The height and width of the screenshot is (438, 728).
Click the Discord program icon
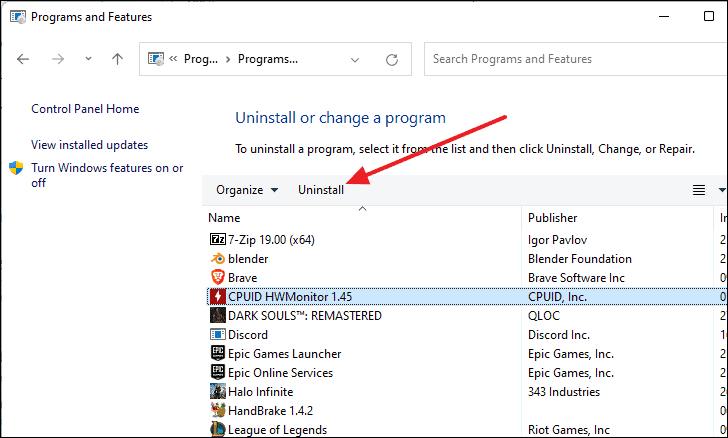pos(218,334)
